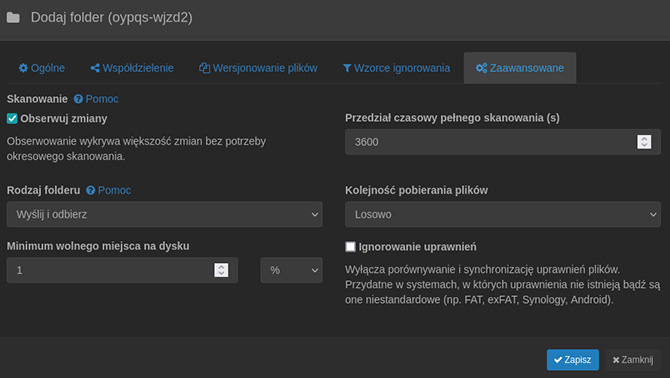The height and width of the screenshot is (378, 670).
Task: Go to the Wzorce ignorowania tab
Action: (396, 68)
